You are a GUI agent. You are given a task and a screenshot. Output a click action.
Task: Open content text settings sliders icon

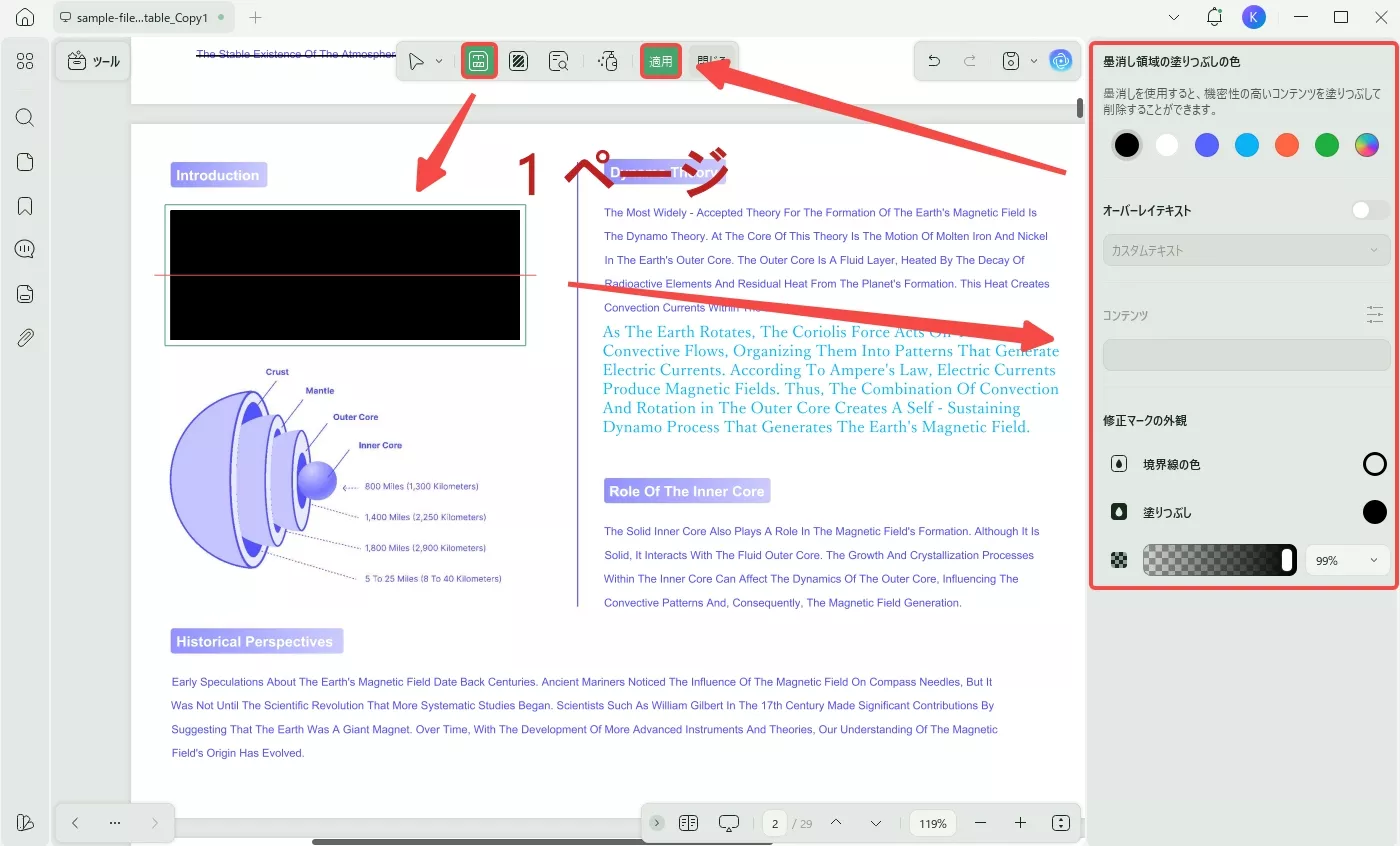tap(1375, 315)
